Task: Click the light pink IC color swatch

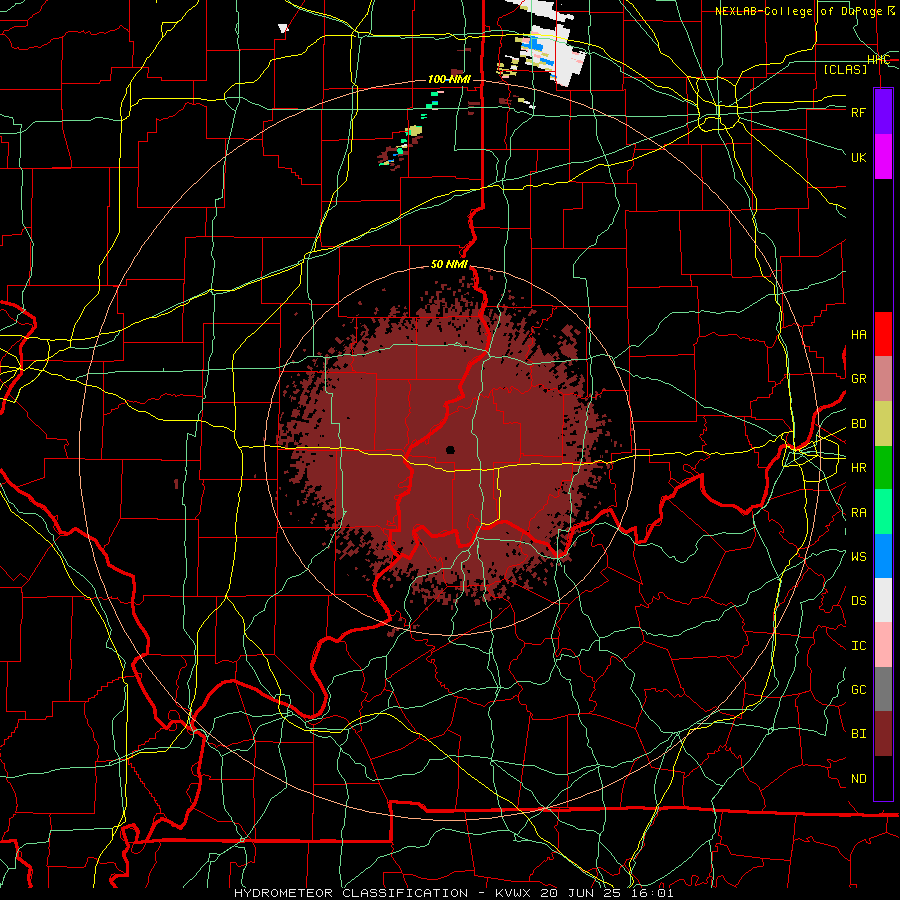Action: [x=883, y=645]
